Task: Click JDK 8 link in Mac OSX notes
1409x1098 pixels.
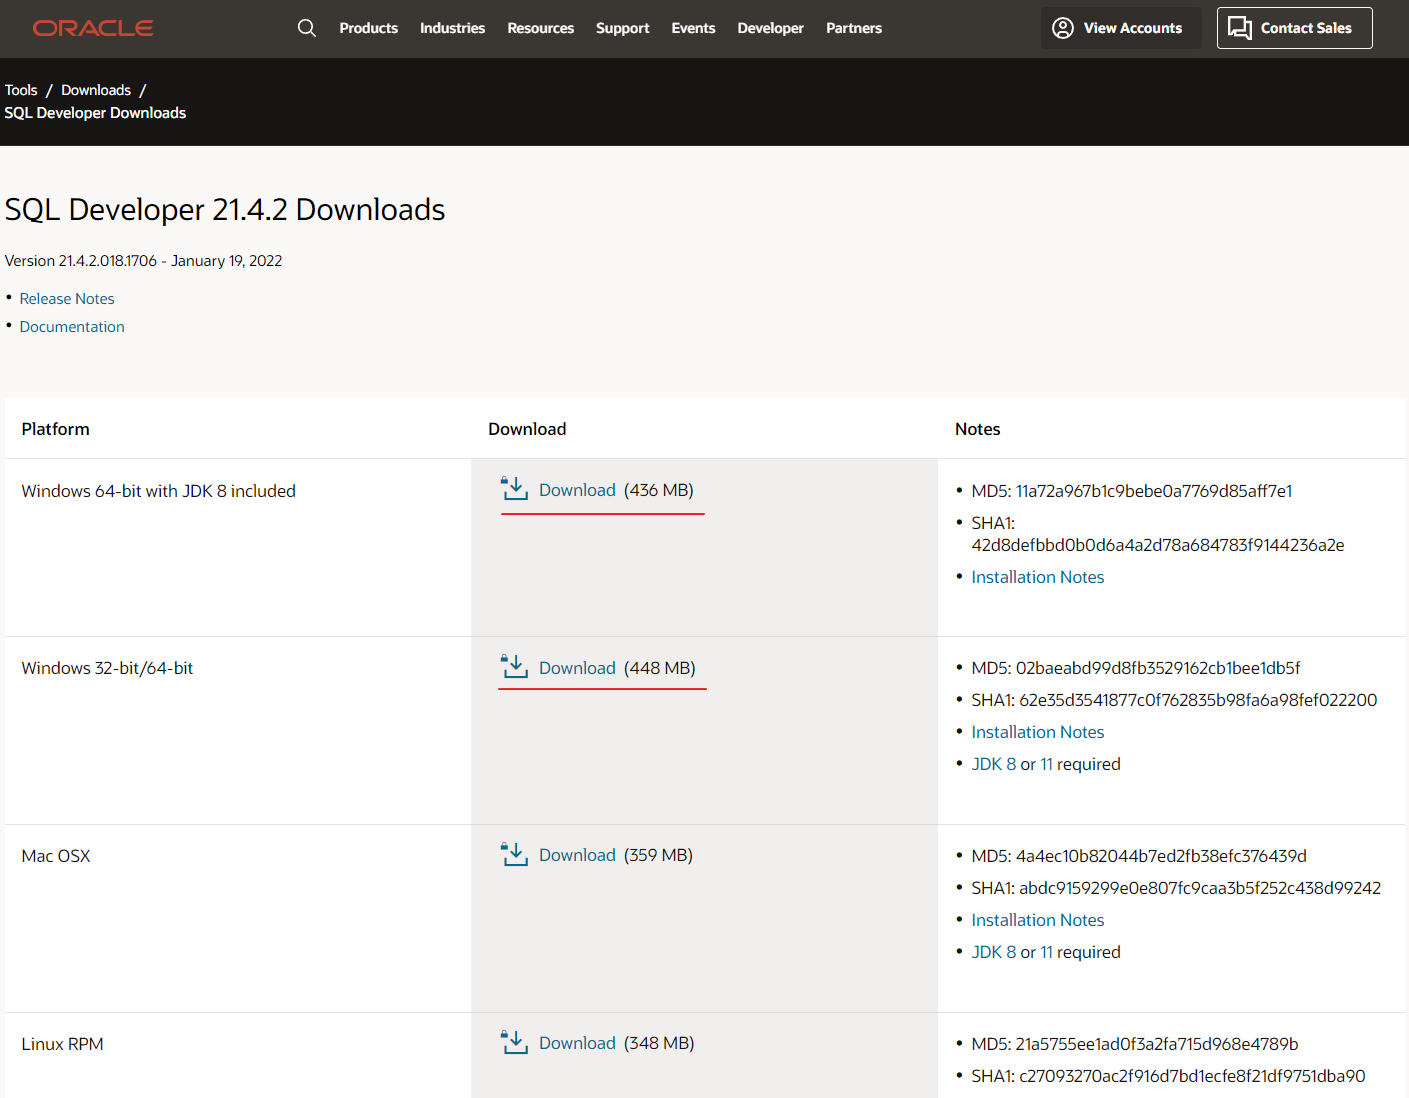Action: coord(993,952)
